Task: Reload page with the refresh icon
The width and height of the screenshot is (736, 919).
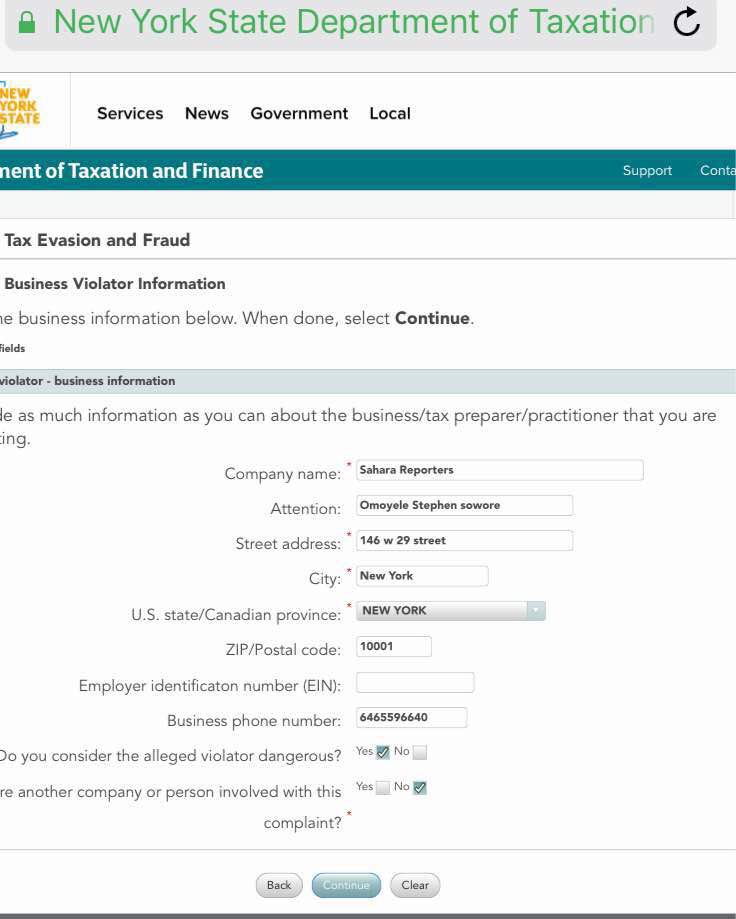Action: click(x=686, y=22)
